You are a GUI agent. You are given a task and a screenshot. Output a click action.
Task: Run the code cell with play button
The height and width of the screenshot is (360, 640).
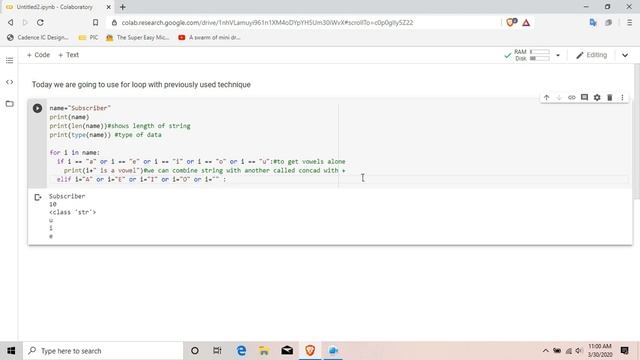pyautogui.click(x=37, y=108)
